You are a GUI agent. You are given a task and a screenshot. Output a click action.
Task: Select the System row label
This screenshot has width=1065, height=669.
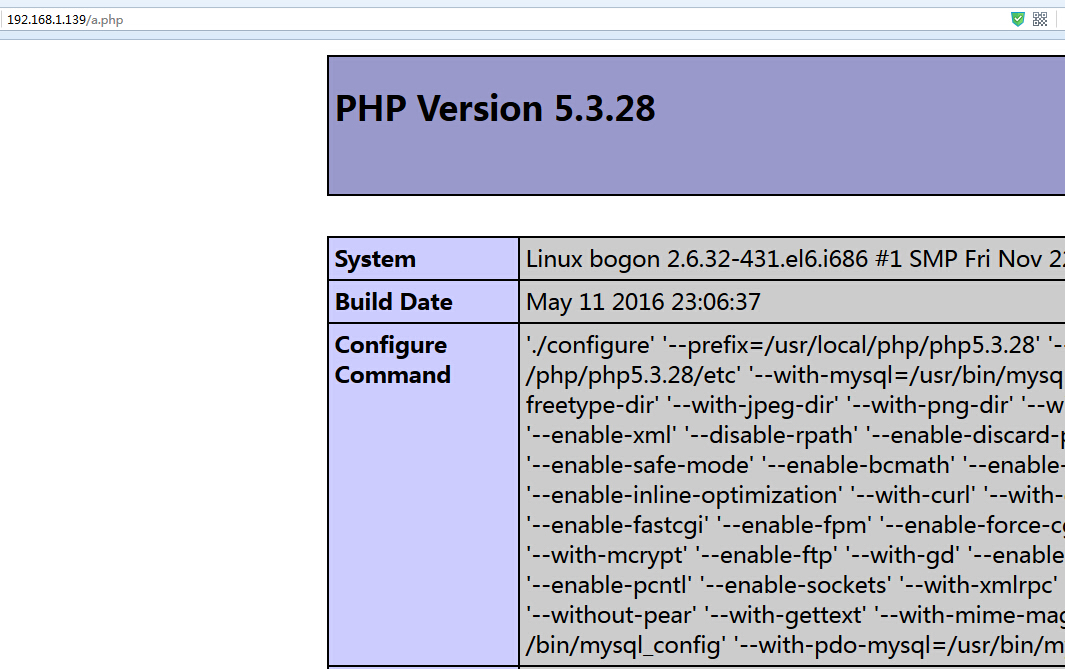pos(375,259)
